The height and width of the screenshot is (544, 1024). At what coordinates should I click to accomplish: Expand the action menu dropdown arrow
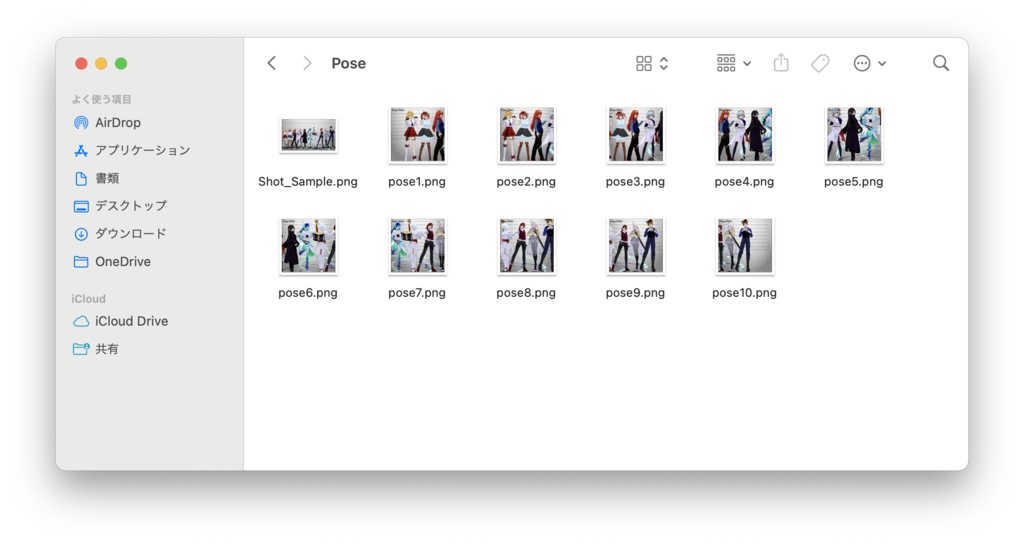tap(882, 64)
